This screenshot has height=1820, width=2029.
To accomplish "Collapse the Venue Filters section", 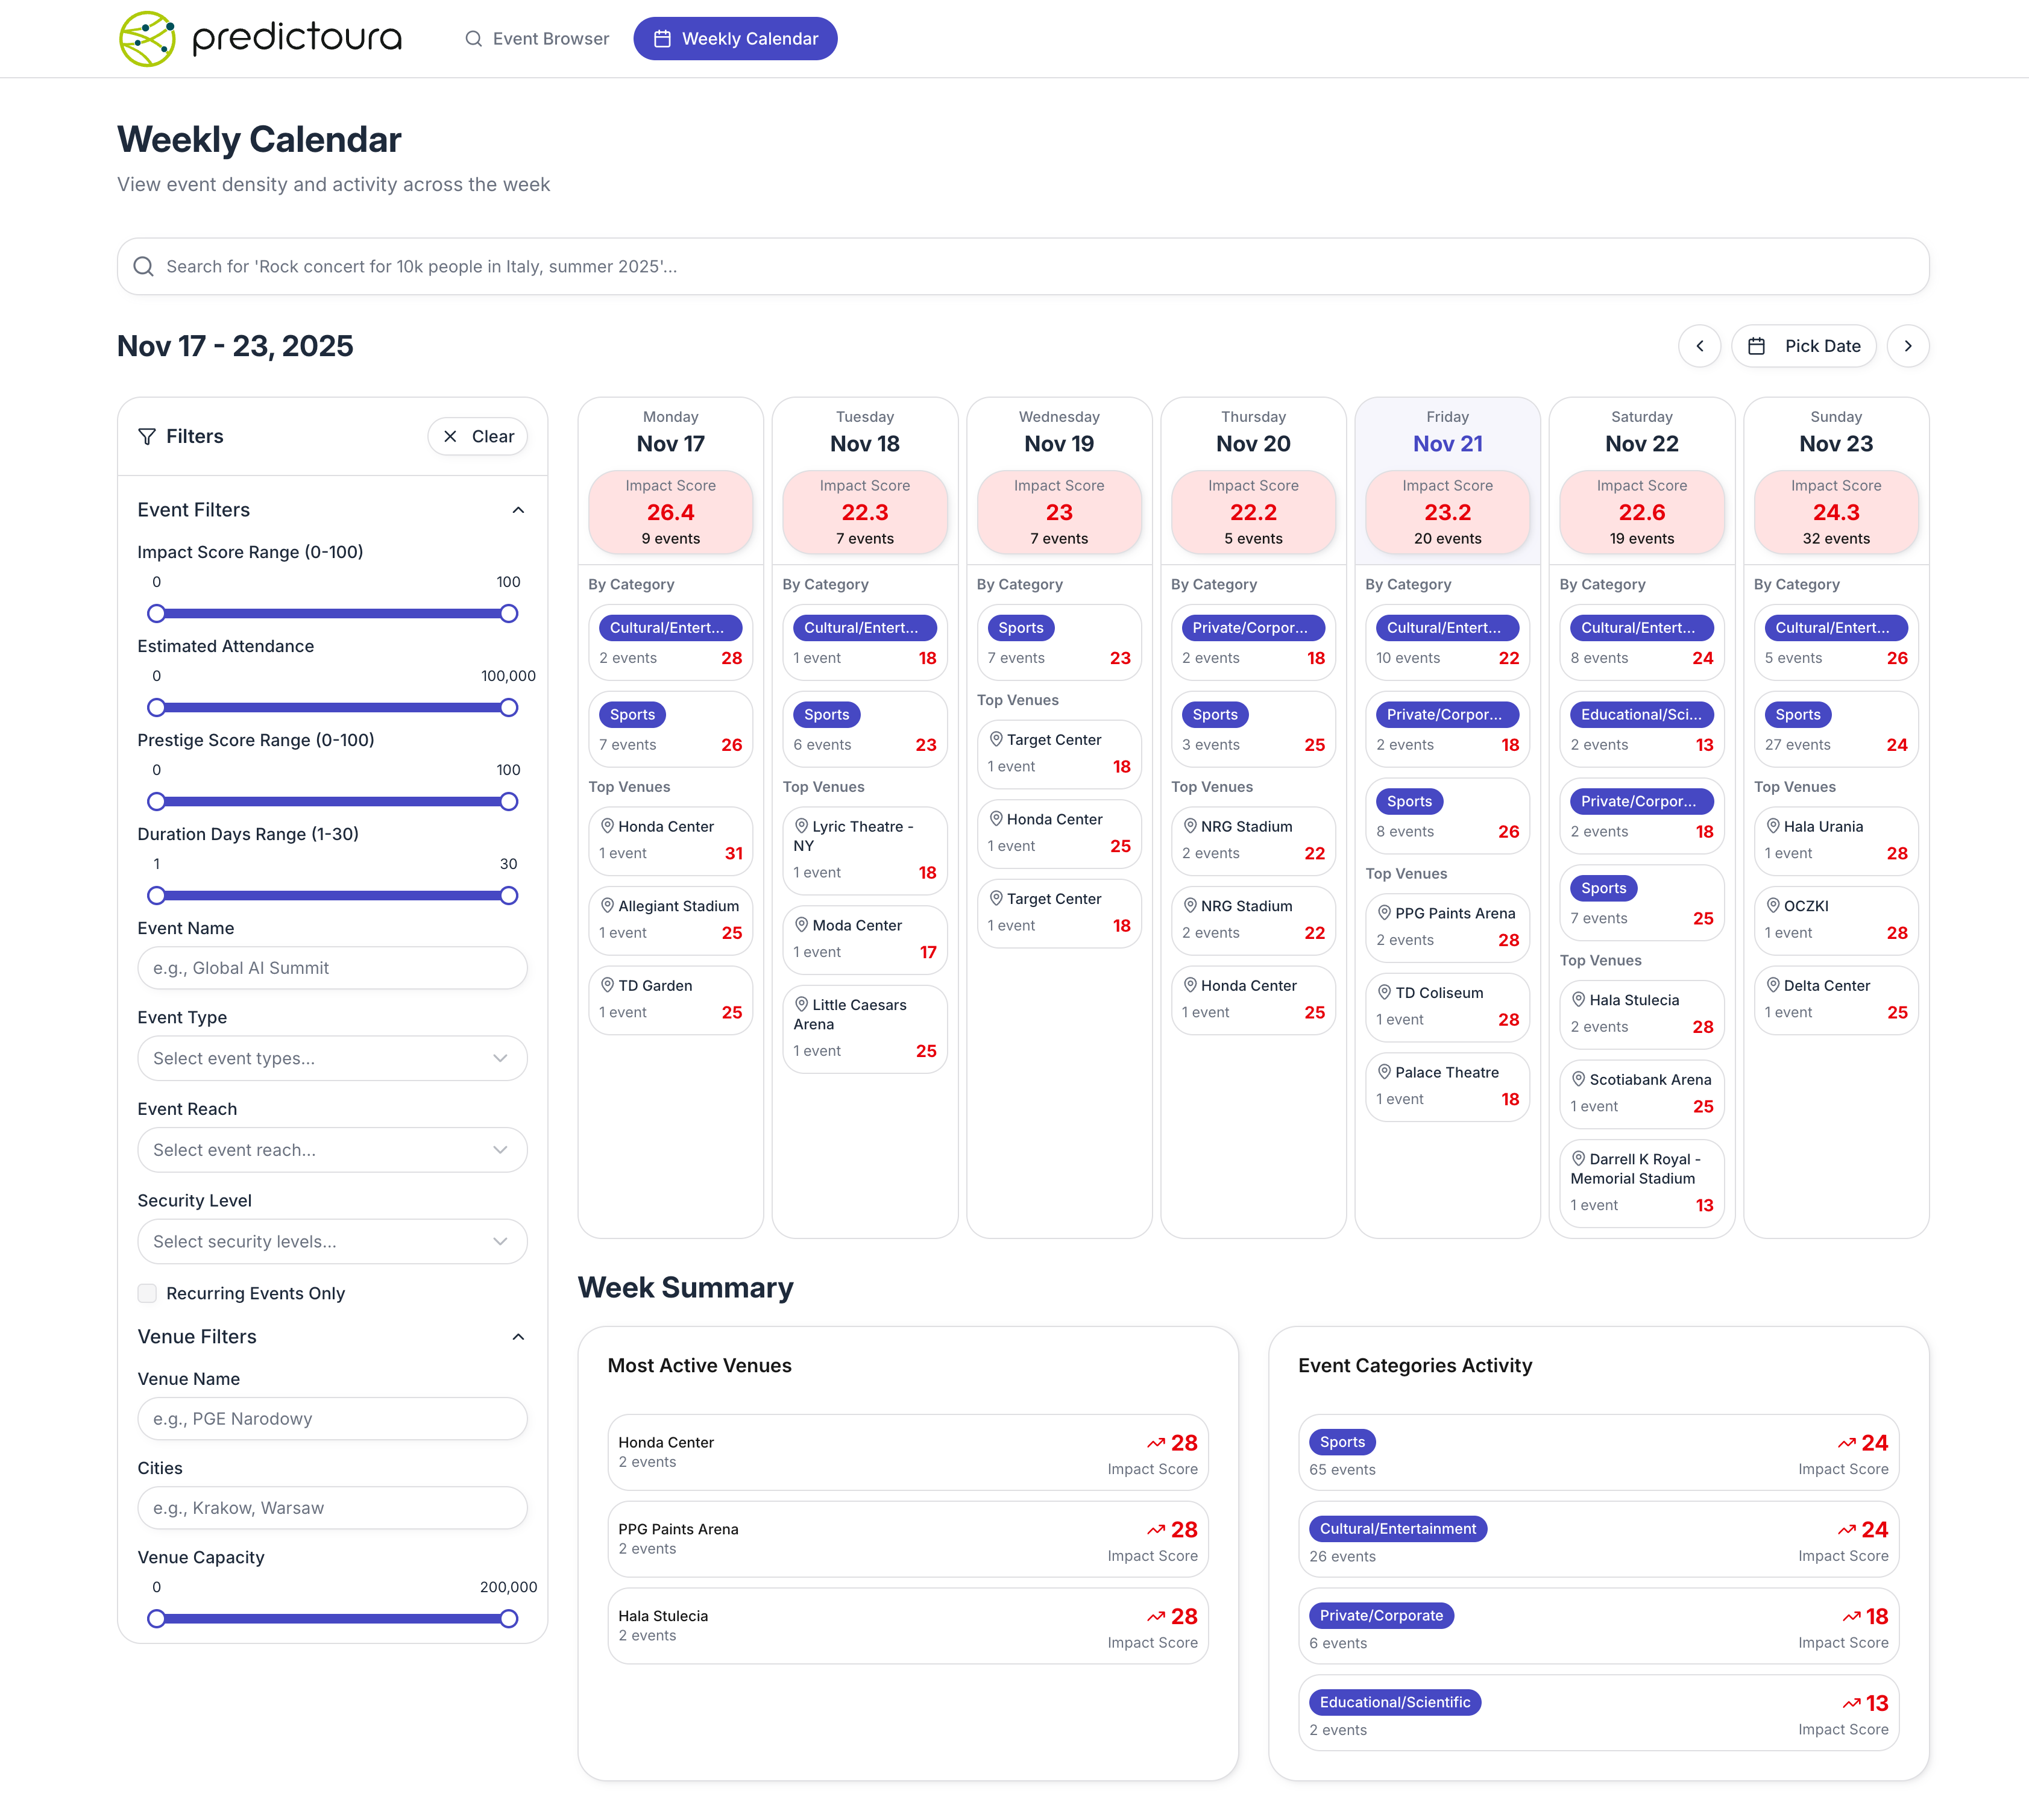I will (x=518, y=1337).
